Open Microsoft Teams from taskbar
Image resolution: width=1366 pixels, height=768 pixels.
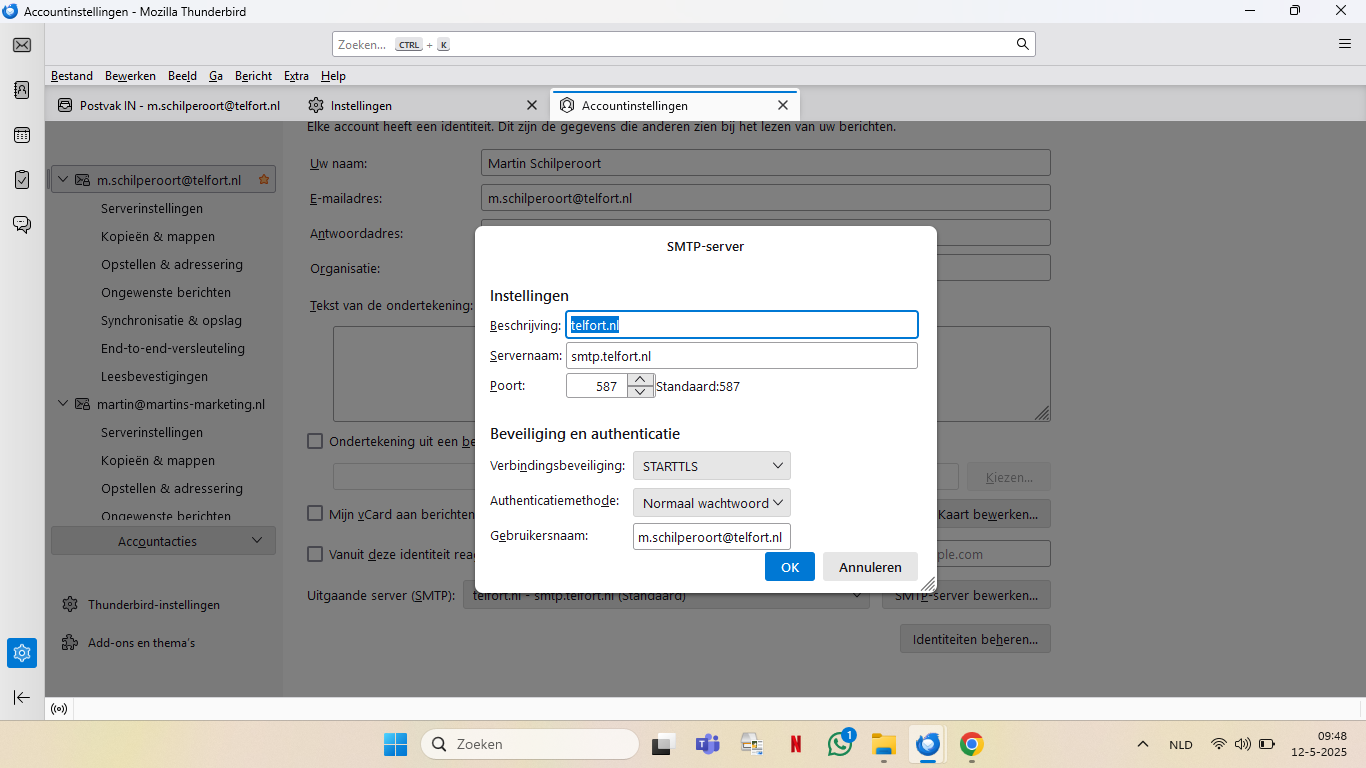pos(708,744)
